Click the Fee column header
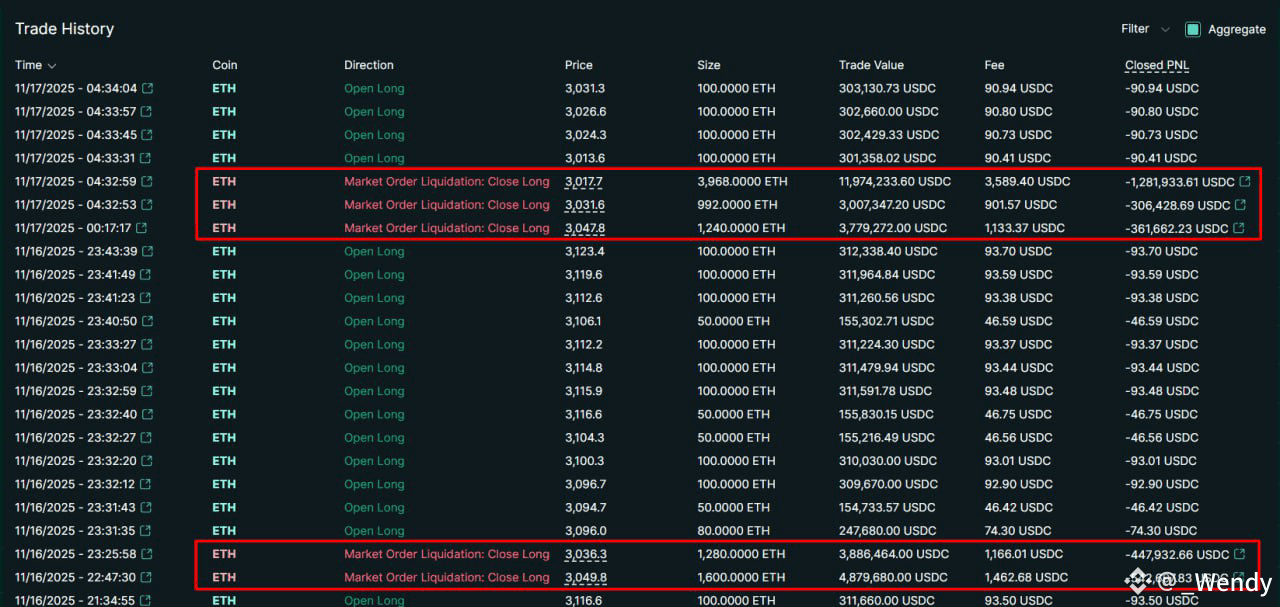 coord(994,65)
